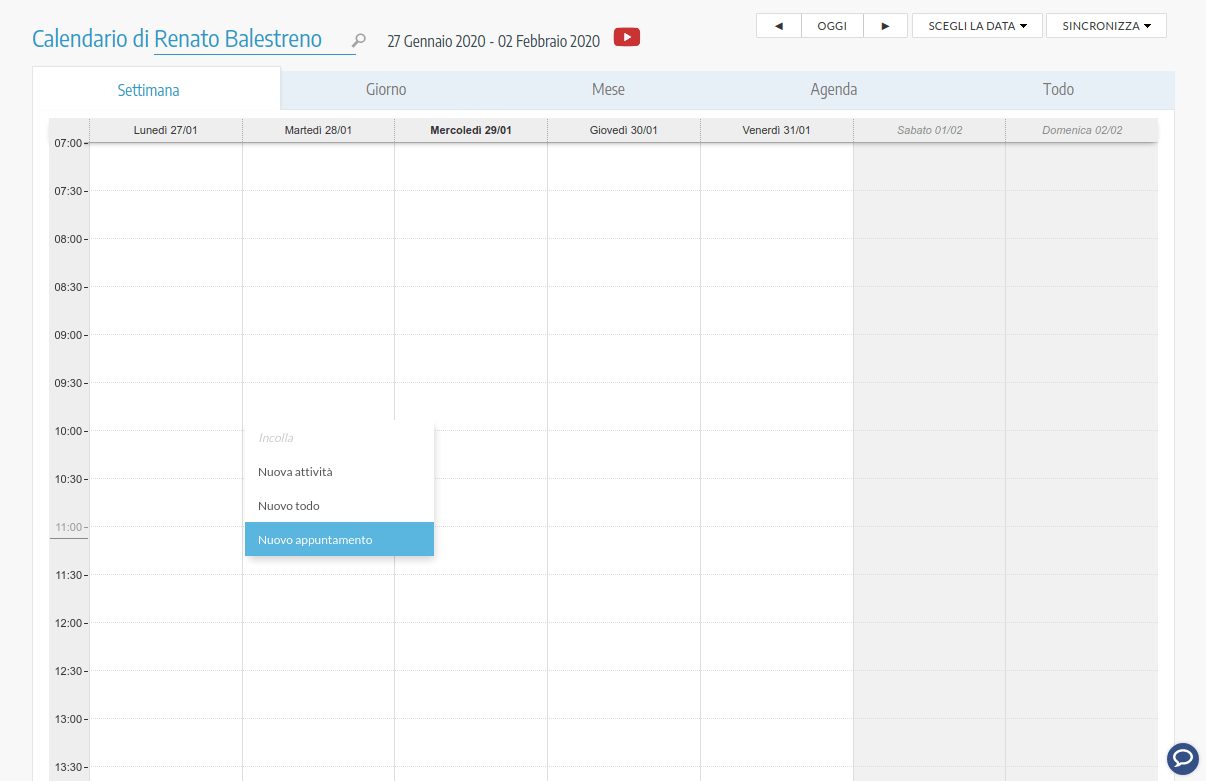The width and height of the screenshot is (1206, 781).
Task: Go to previous week with left arrow
Action: (x=779, y=26)
